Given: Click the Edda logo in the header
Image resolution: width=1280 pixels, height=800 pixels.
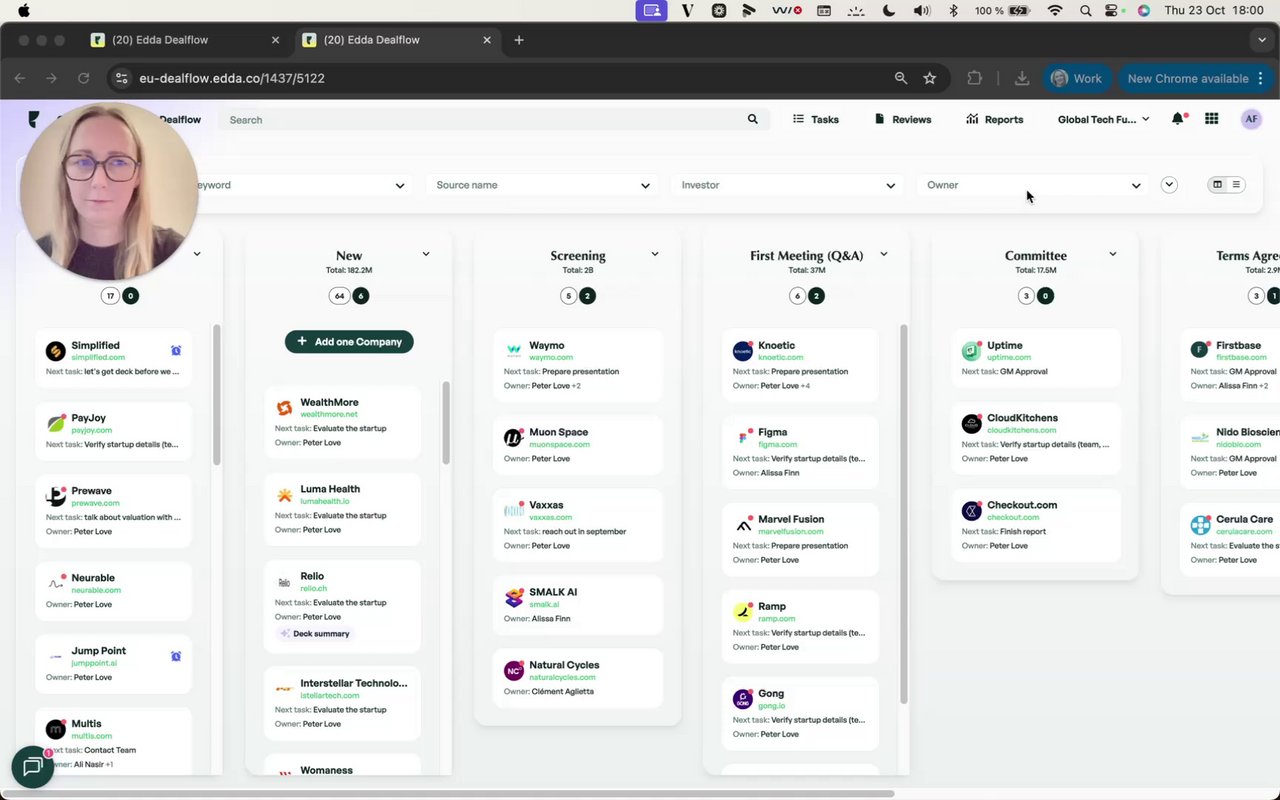Looking at the screenshot, I should point(34,119).
